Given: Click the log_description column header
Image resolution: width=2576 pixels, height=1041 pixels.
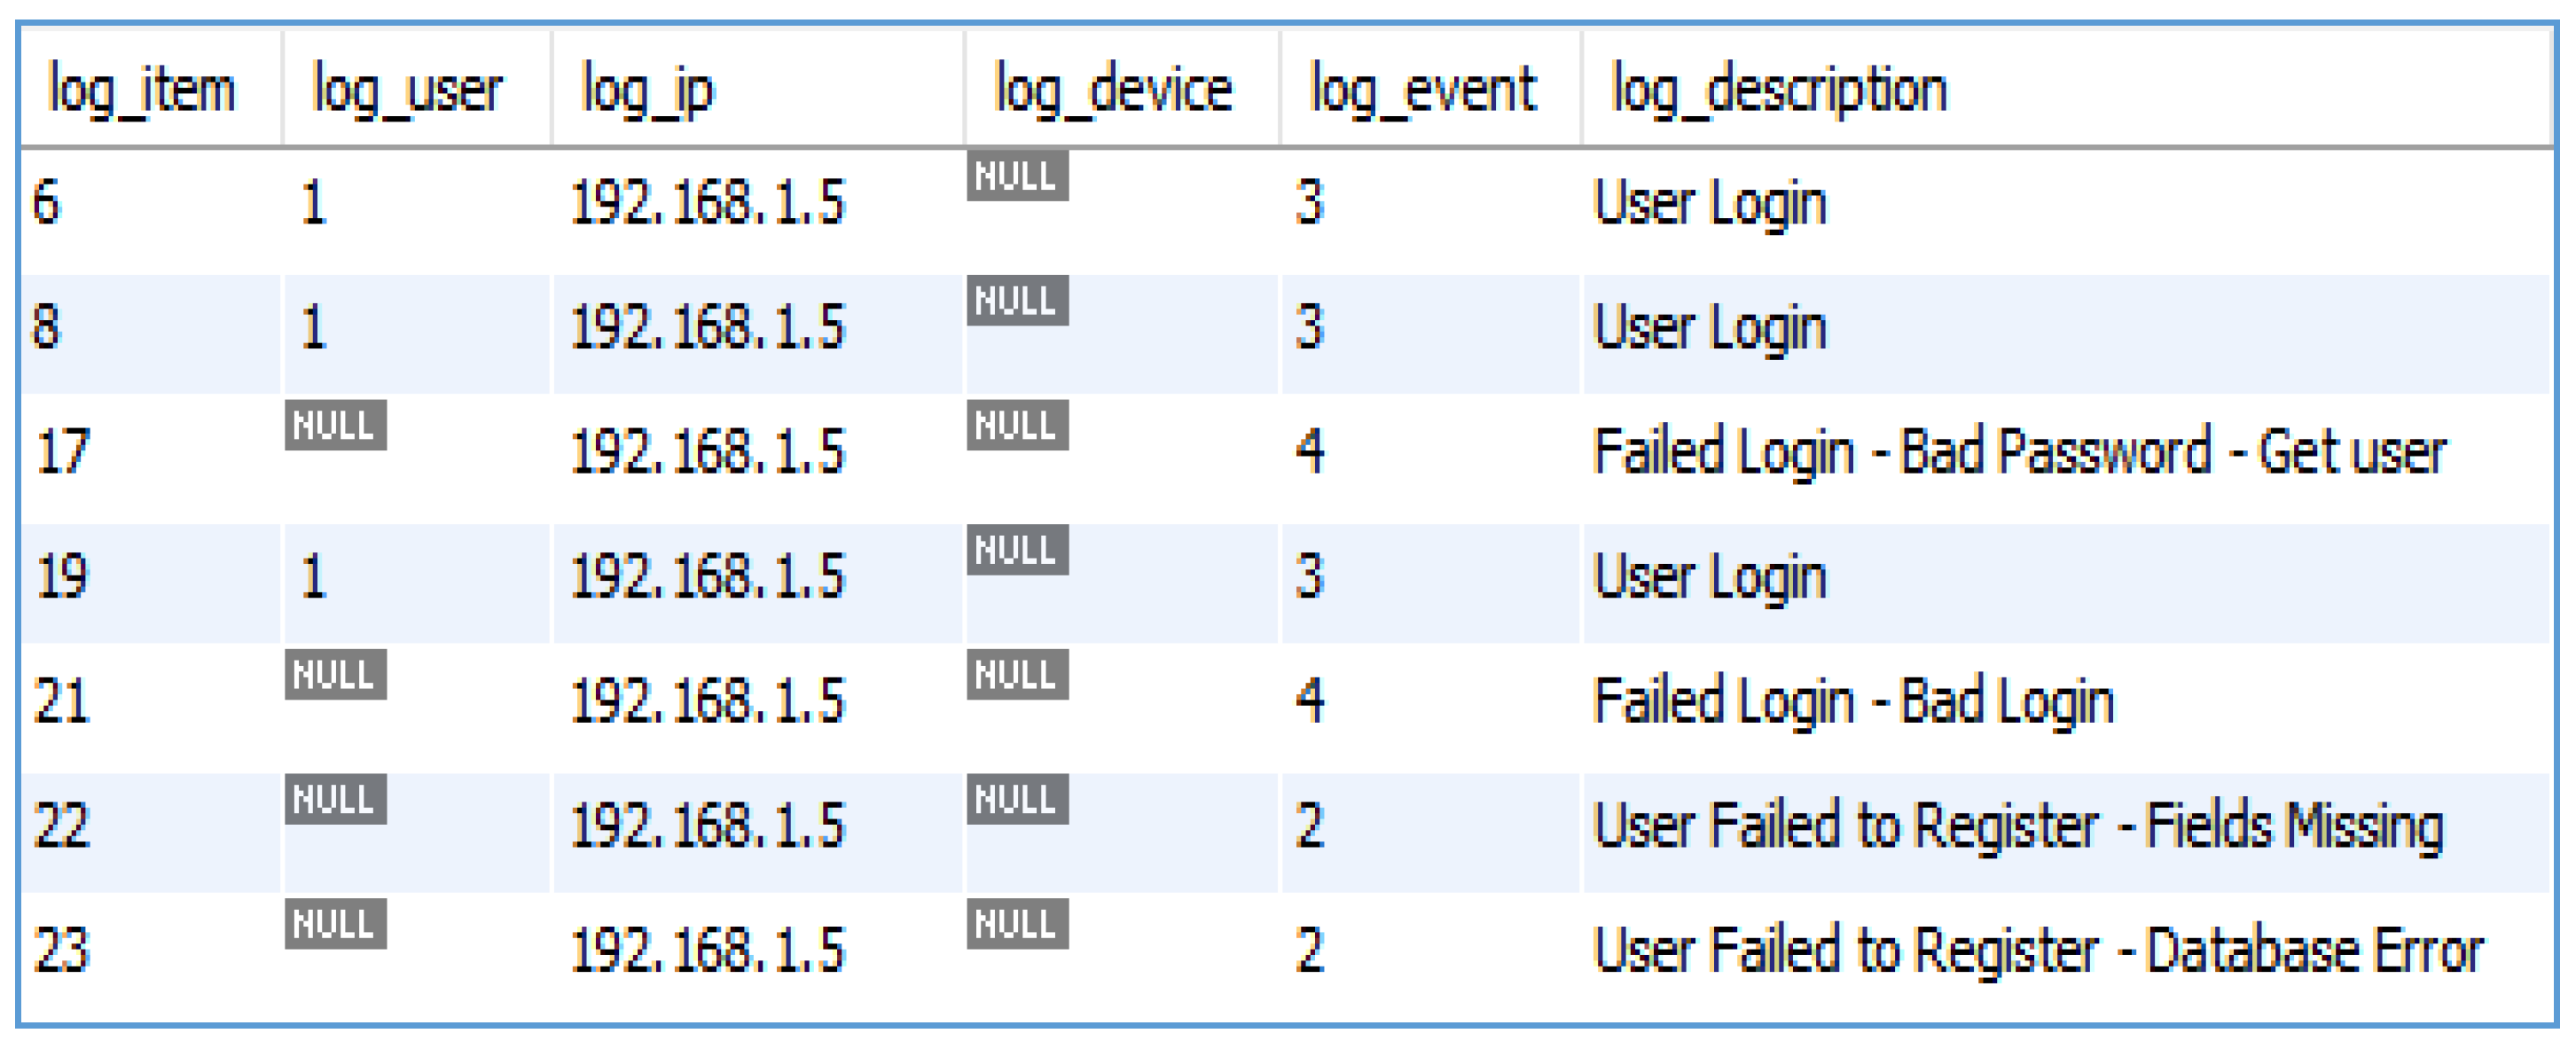Looking at the screenshot, I should 1779,90.
